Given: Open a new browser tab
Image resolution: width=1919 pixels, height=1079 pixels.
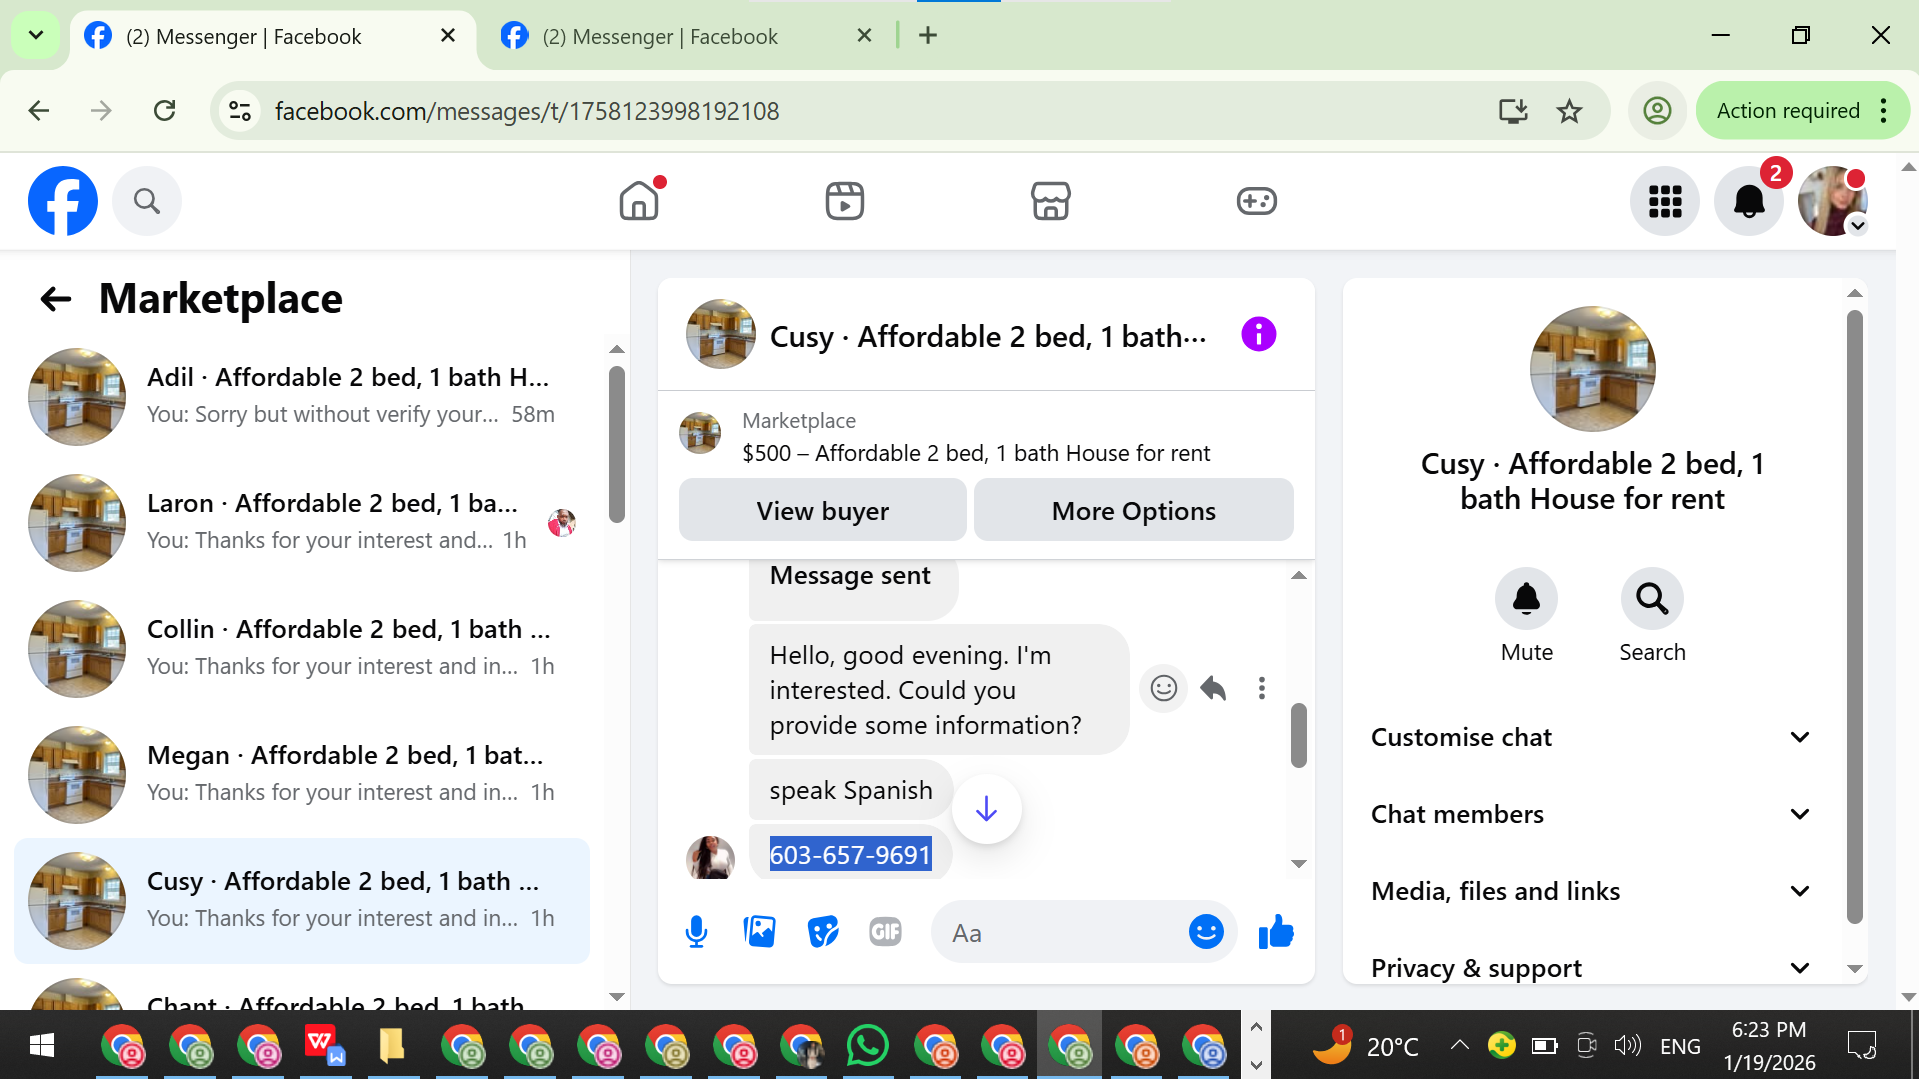Looking at the screenshot, I should [928, 36].
